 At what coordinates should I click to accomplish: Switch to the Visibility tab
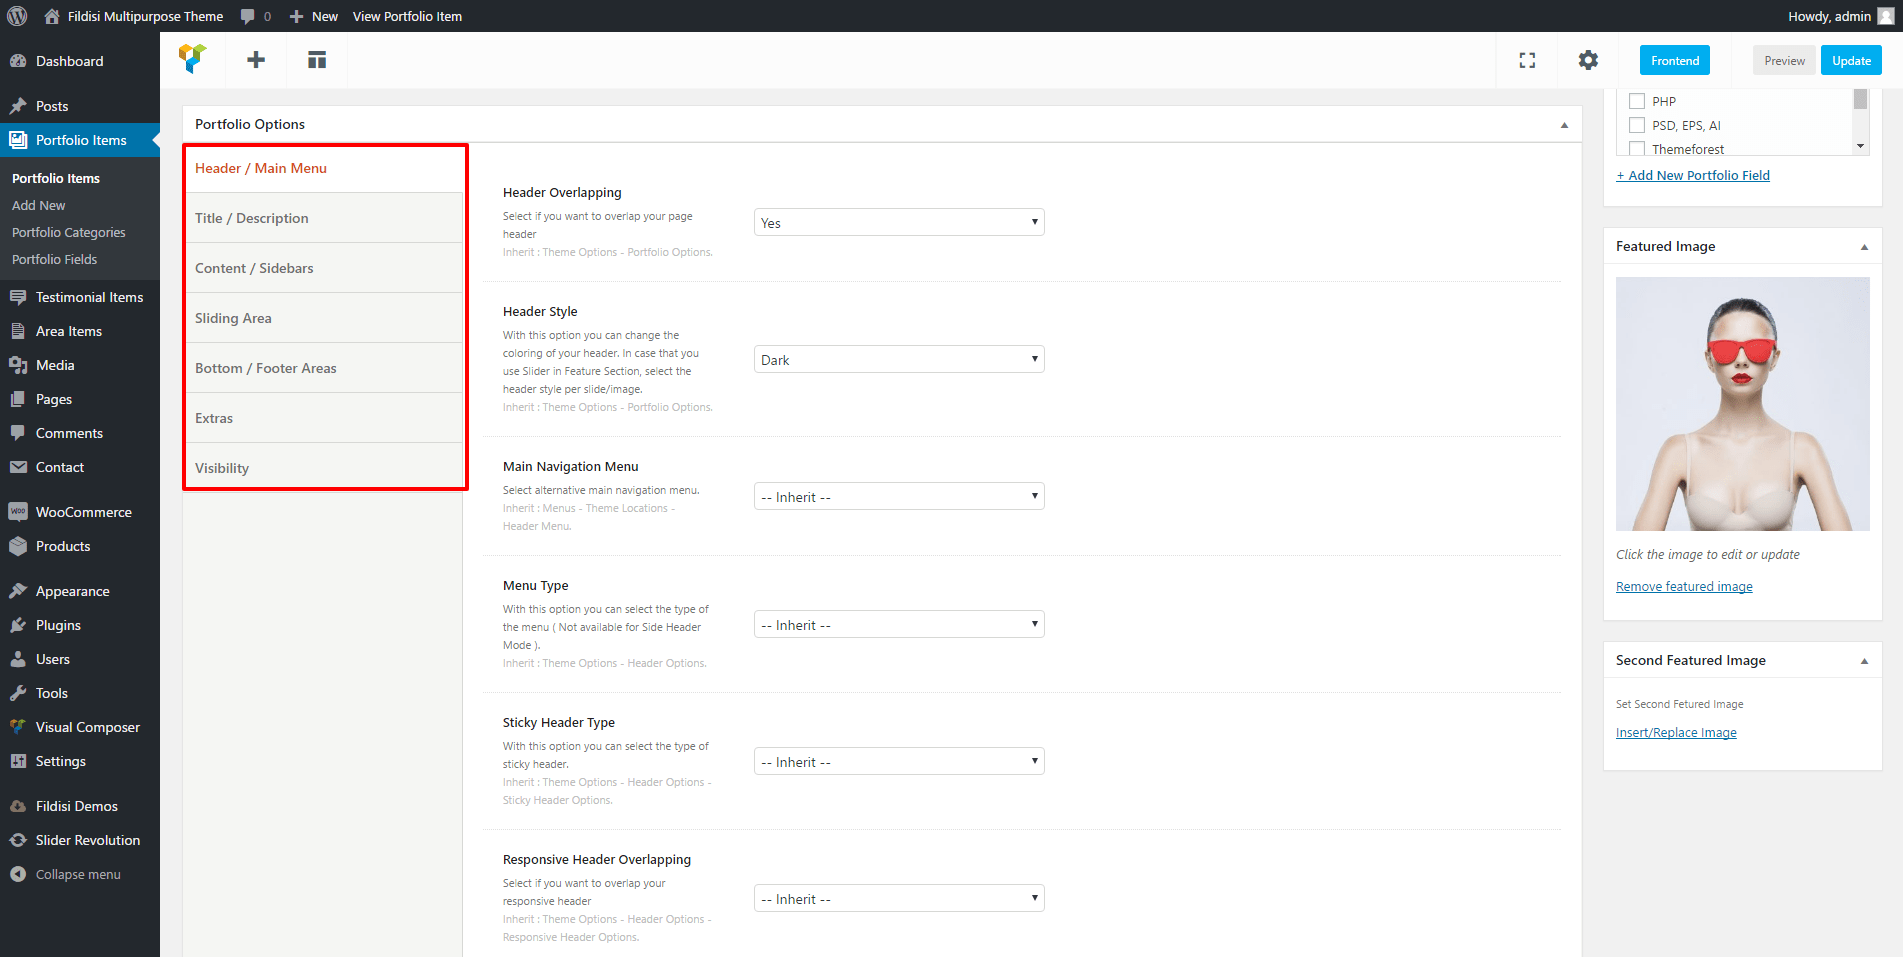[324, 467]
